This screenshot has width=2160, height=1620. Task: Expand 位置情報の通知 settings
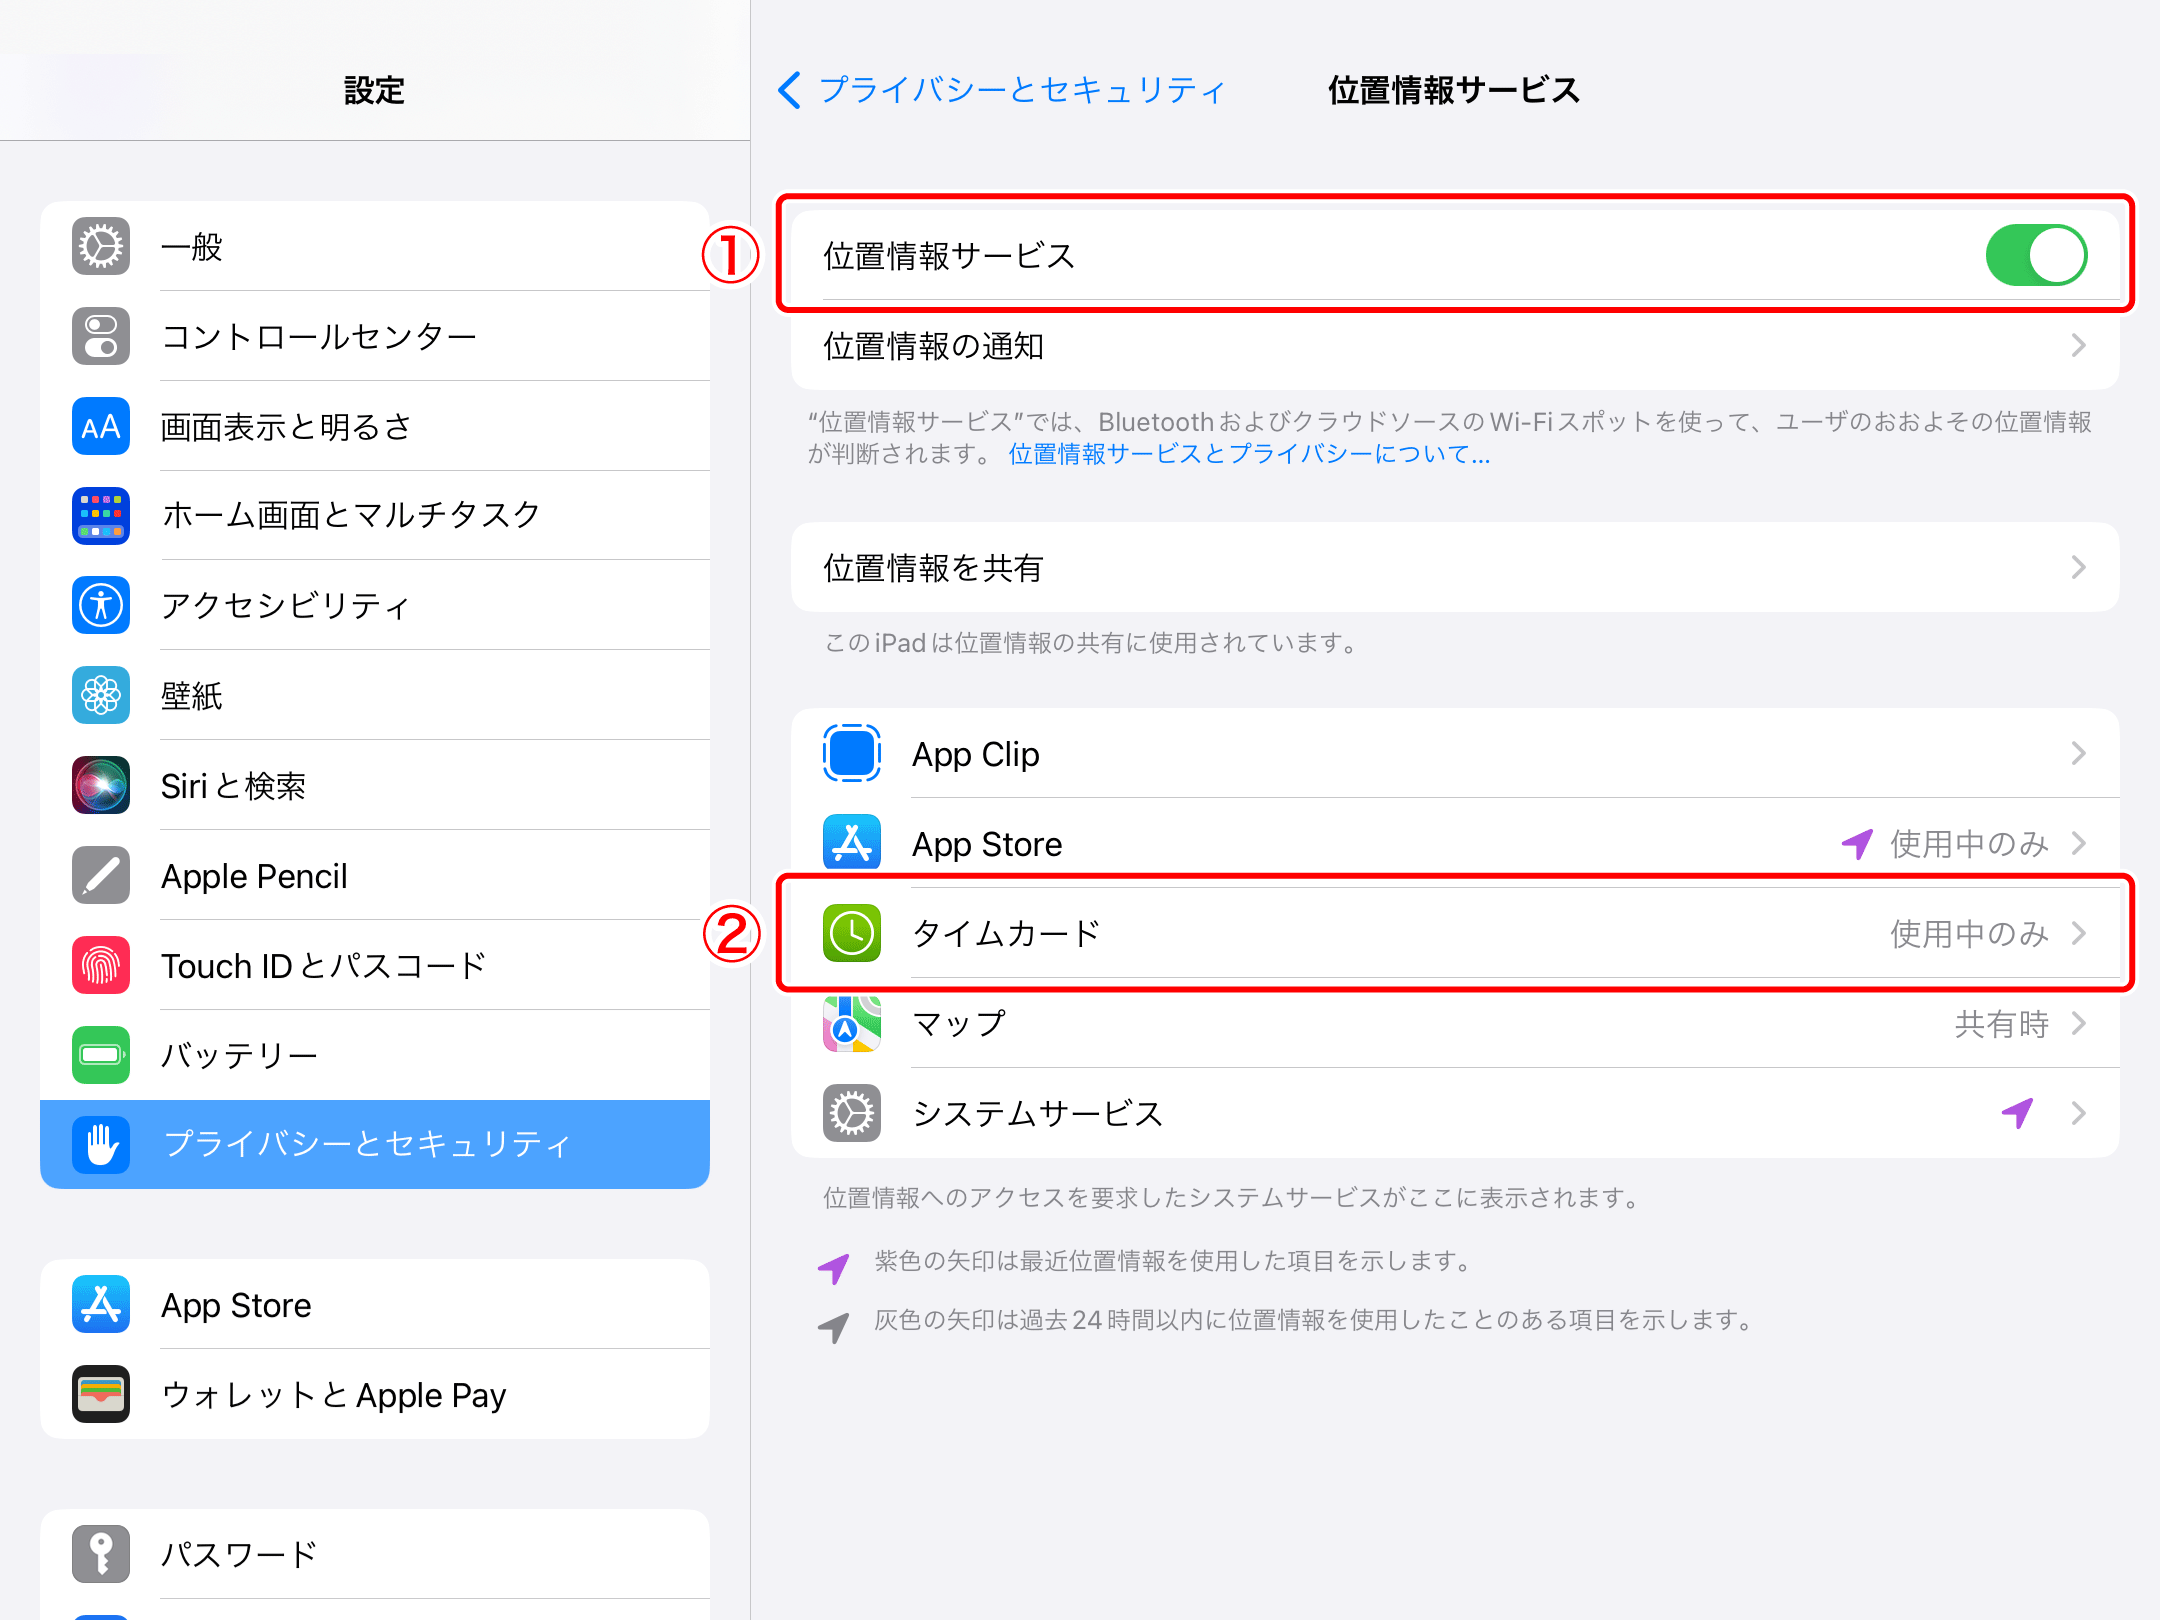(1450, 347)
